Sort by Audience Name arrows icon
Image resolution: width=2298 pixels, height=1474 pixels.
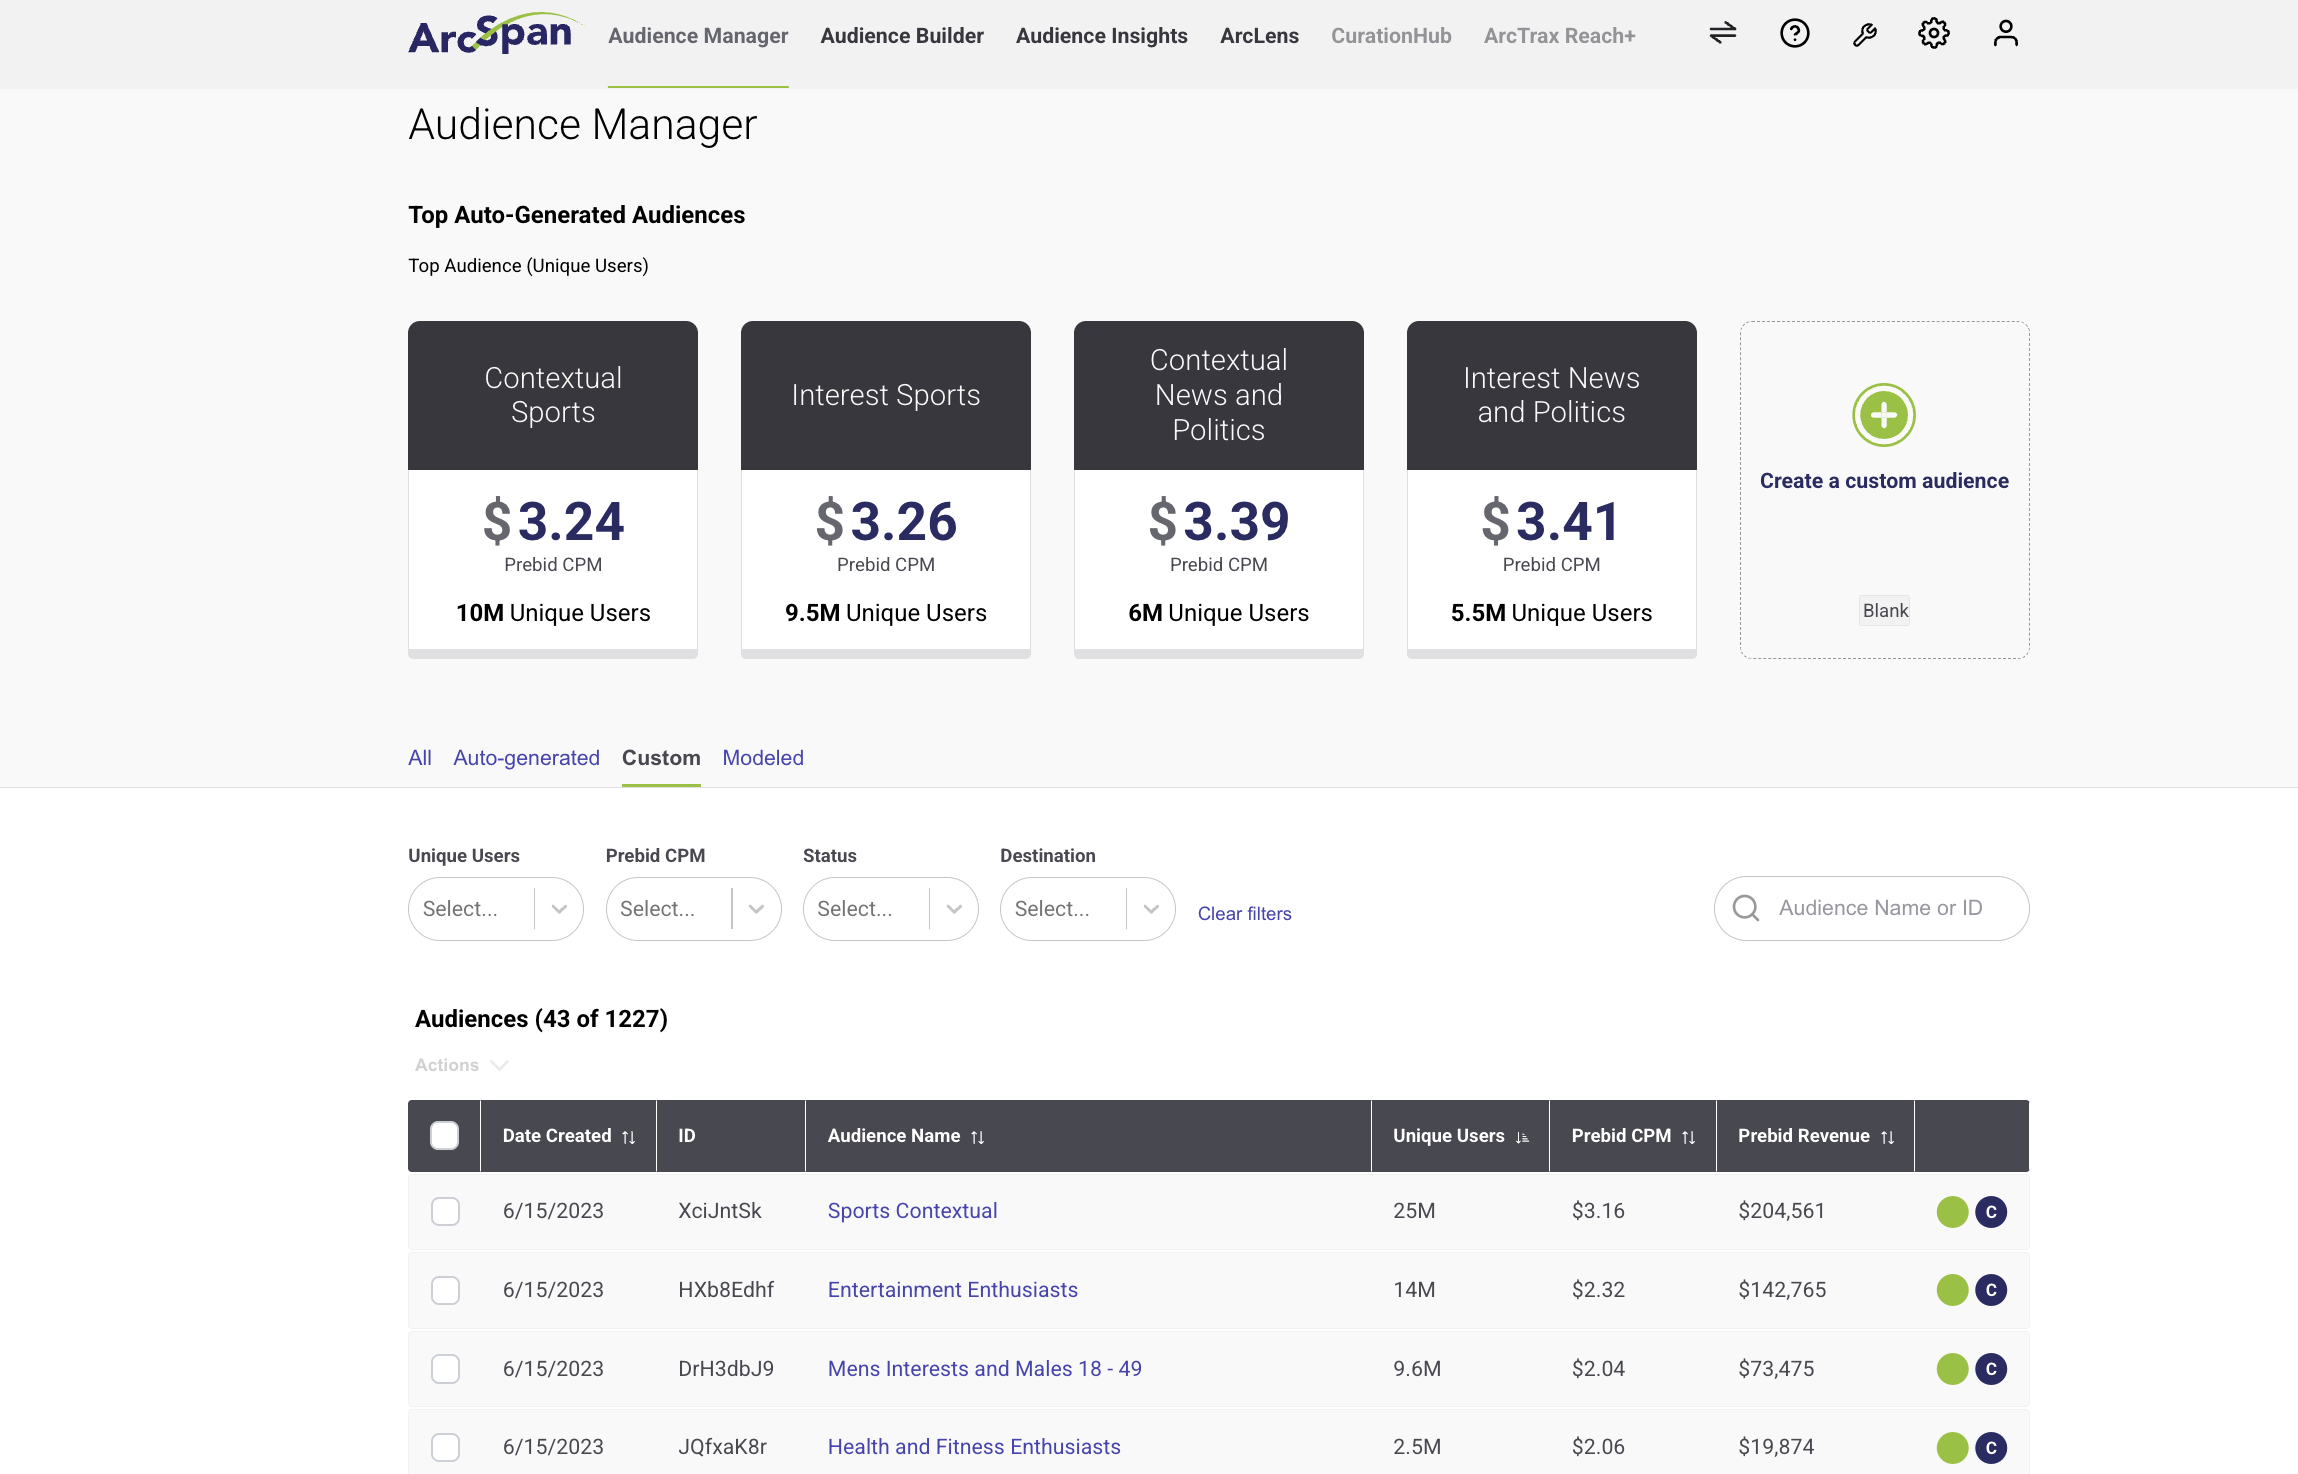pos(977,1137)
